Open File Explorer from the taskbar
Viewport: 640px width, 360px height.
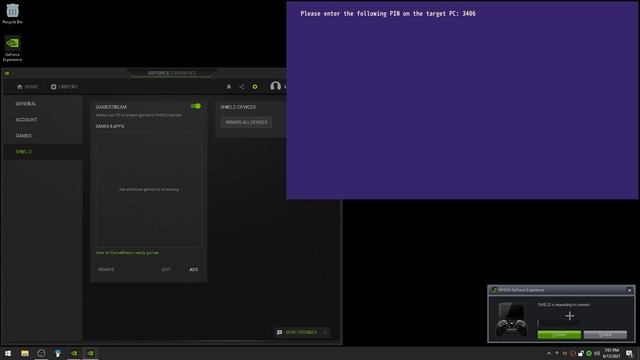25,353
